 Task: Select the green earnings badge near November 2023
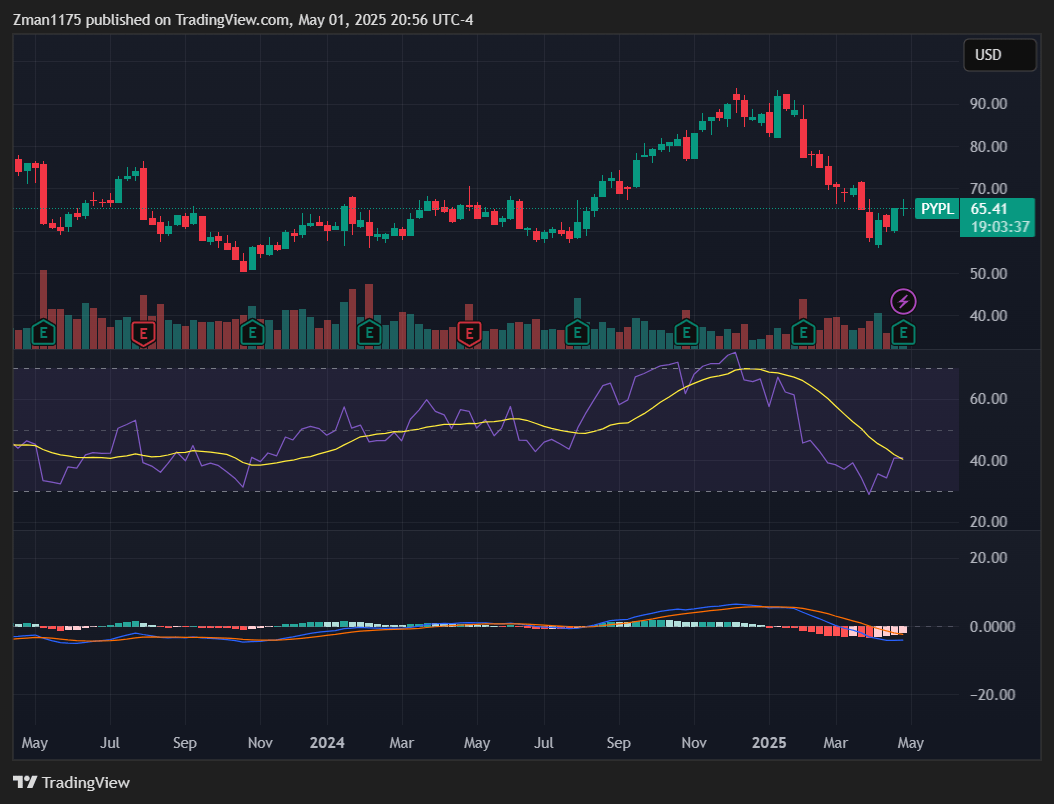(x=251, y=333)
